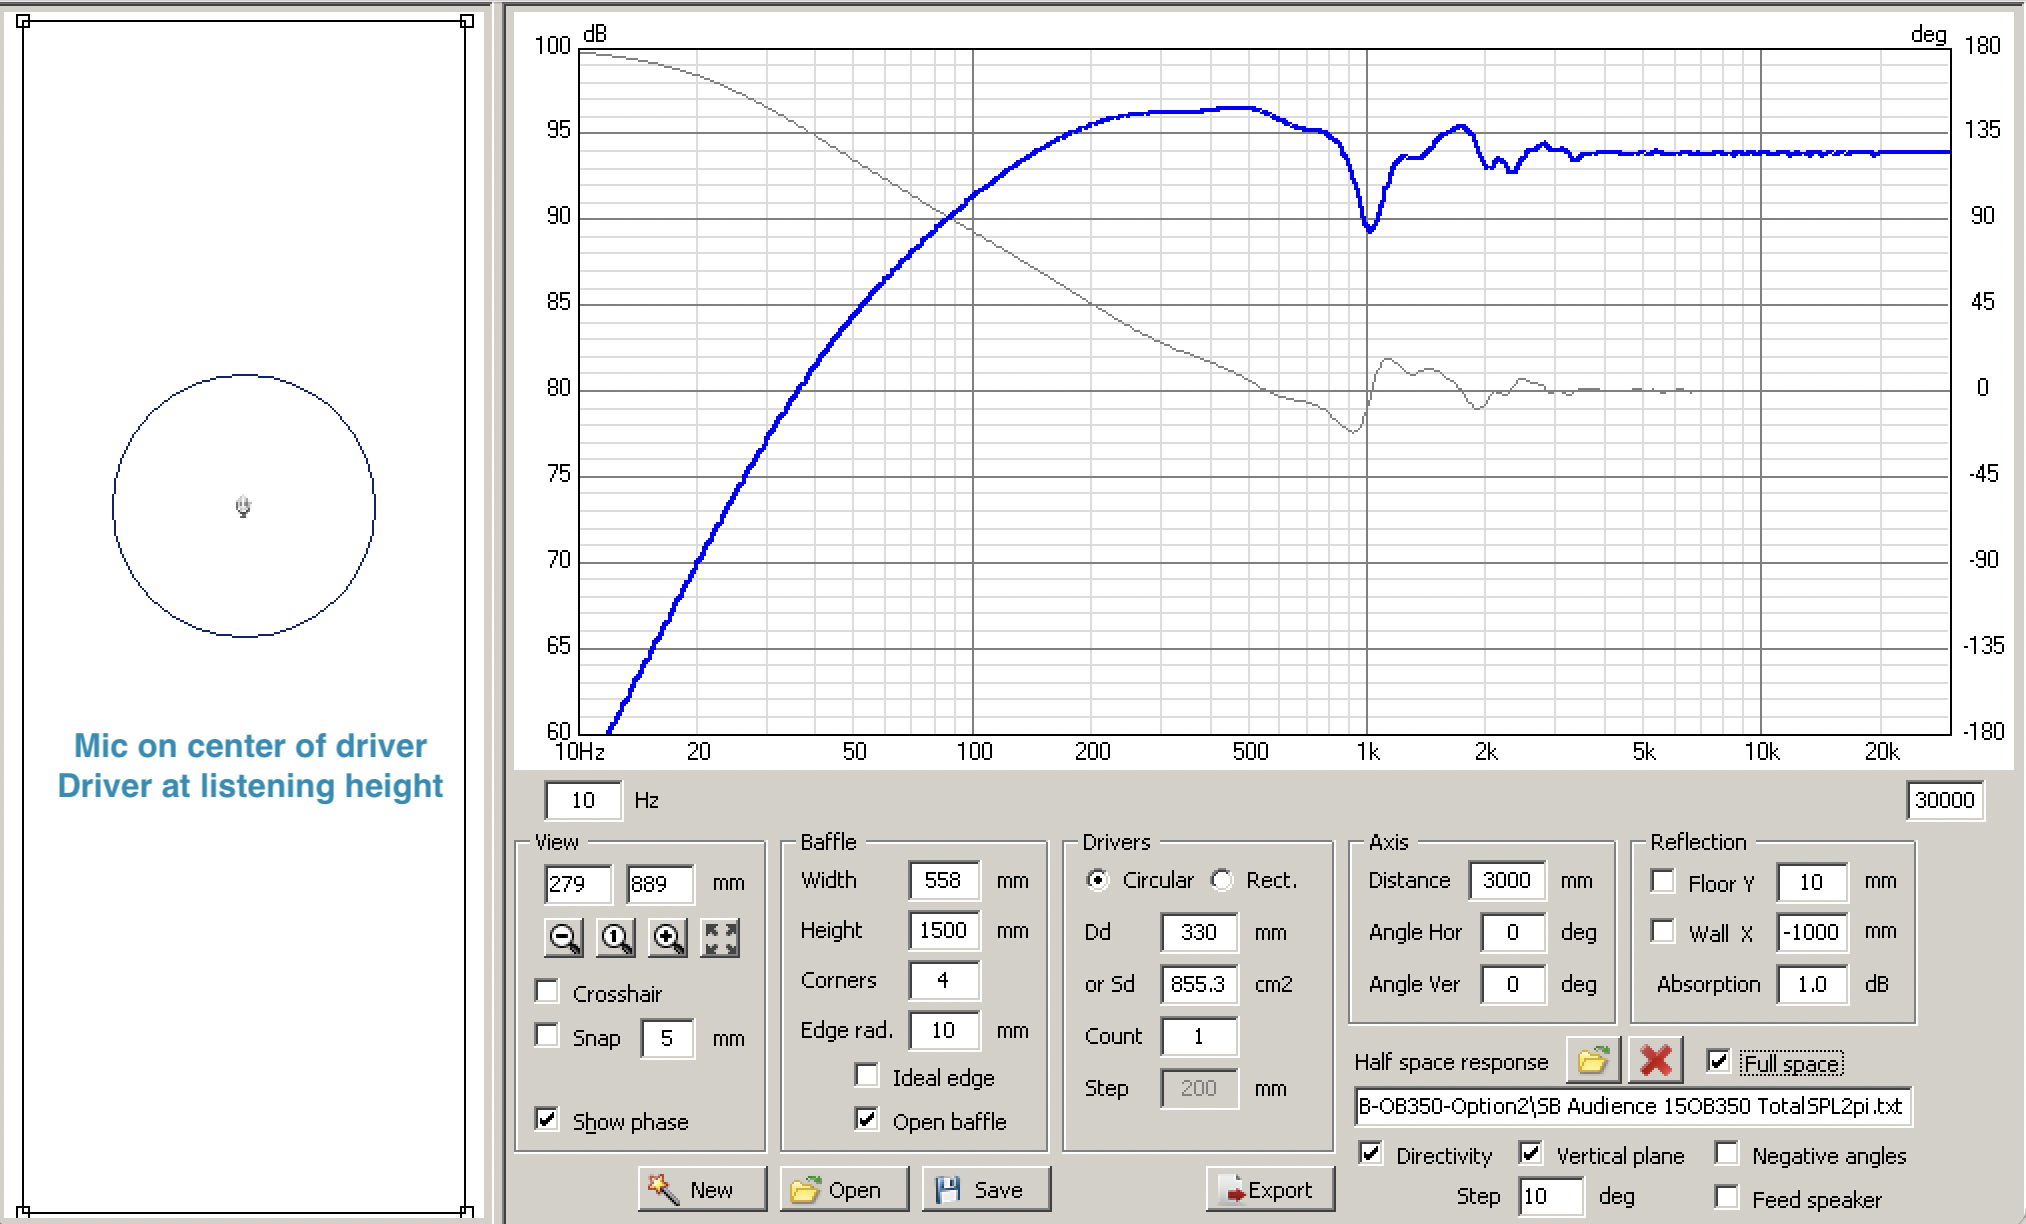Enable the Feed speaker checkbox

1727,1197
